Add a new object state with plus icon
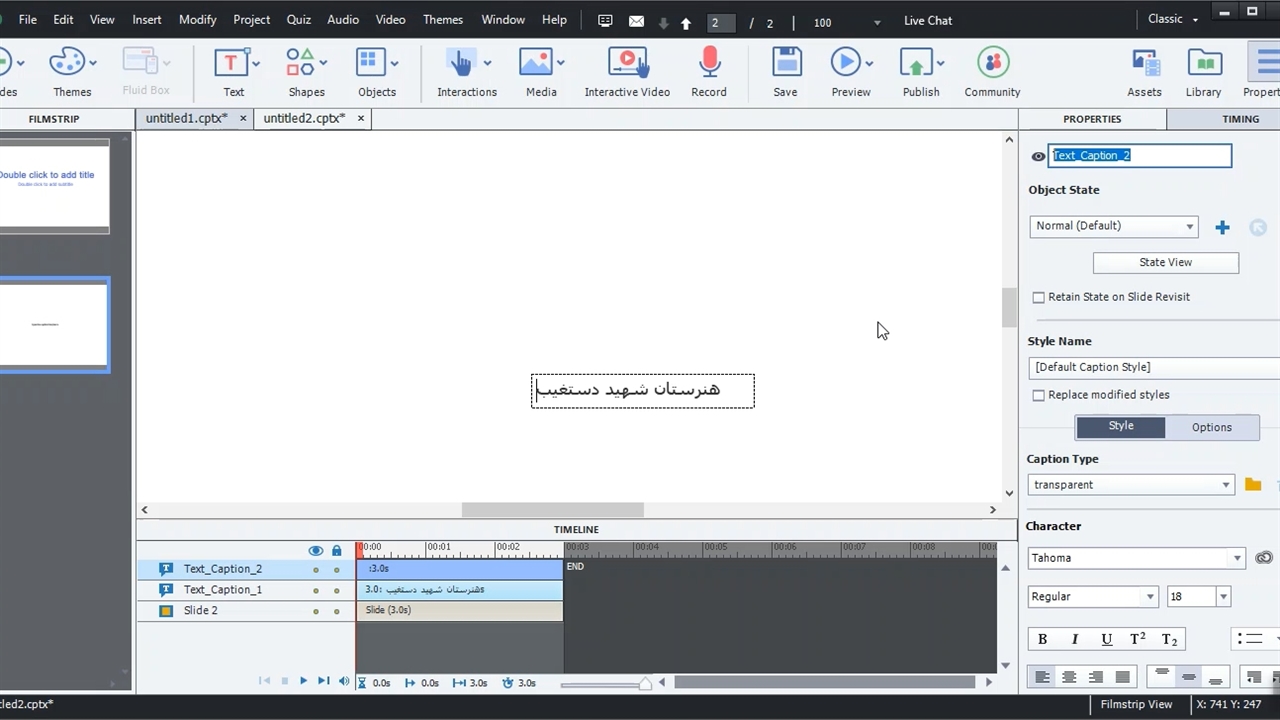Image resolution: width=1280 pixels, height=720 pixels. [1222, 227]
